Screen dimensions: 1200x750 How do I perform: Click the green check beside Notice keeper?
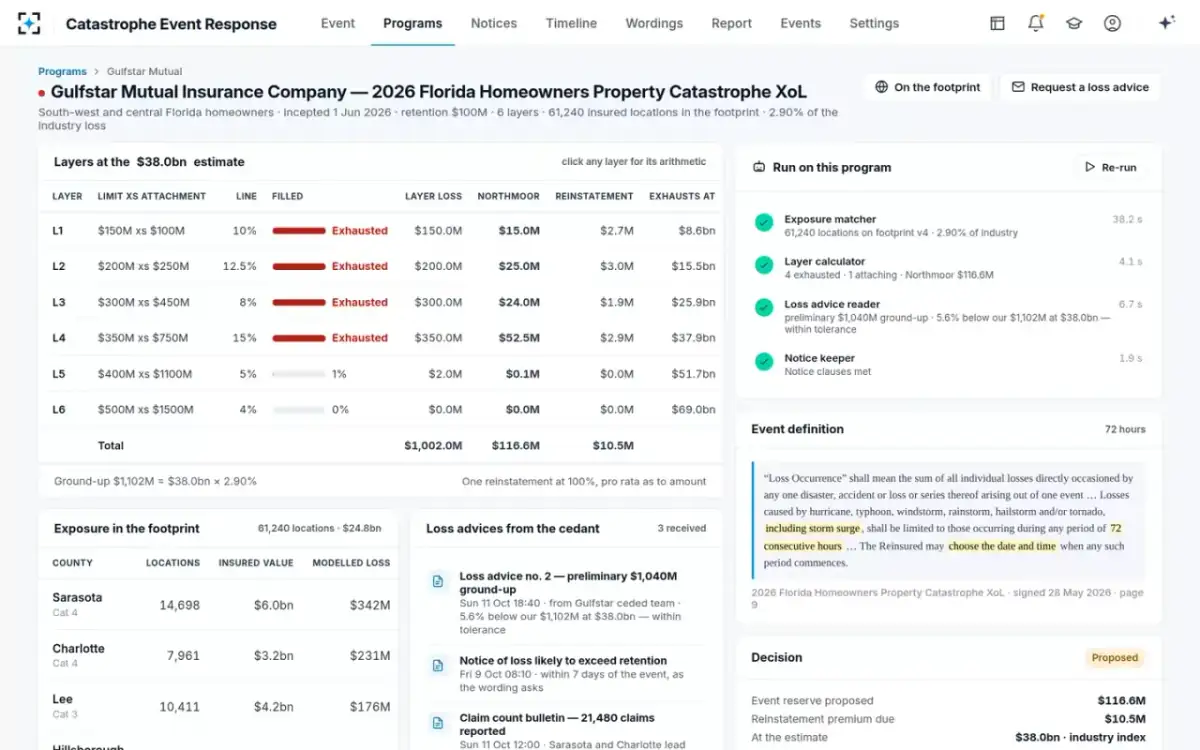tap(764, 362)
